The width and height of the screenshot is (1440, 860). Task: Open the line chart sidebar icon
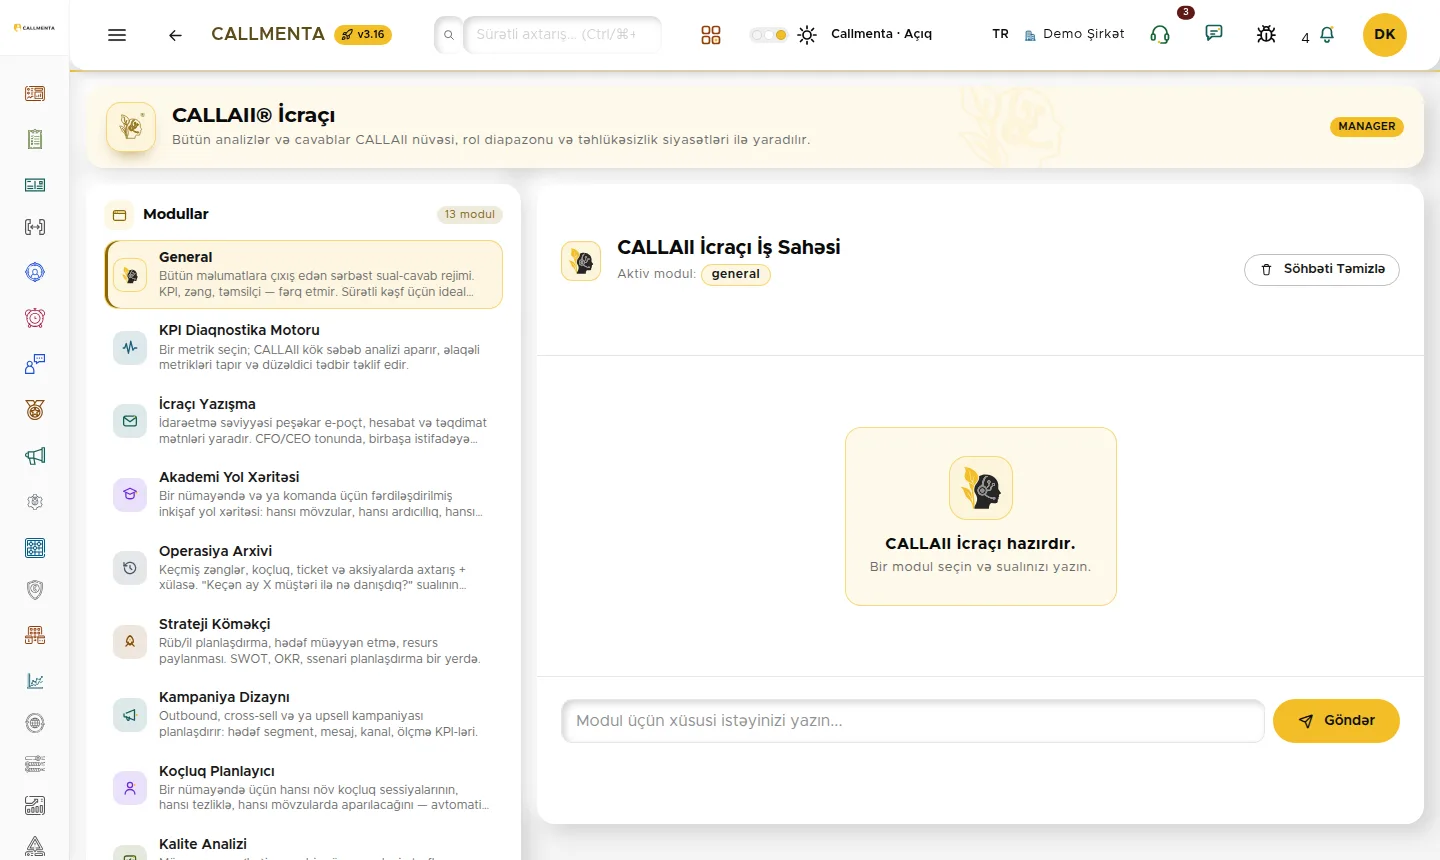(35, 681)
